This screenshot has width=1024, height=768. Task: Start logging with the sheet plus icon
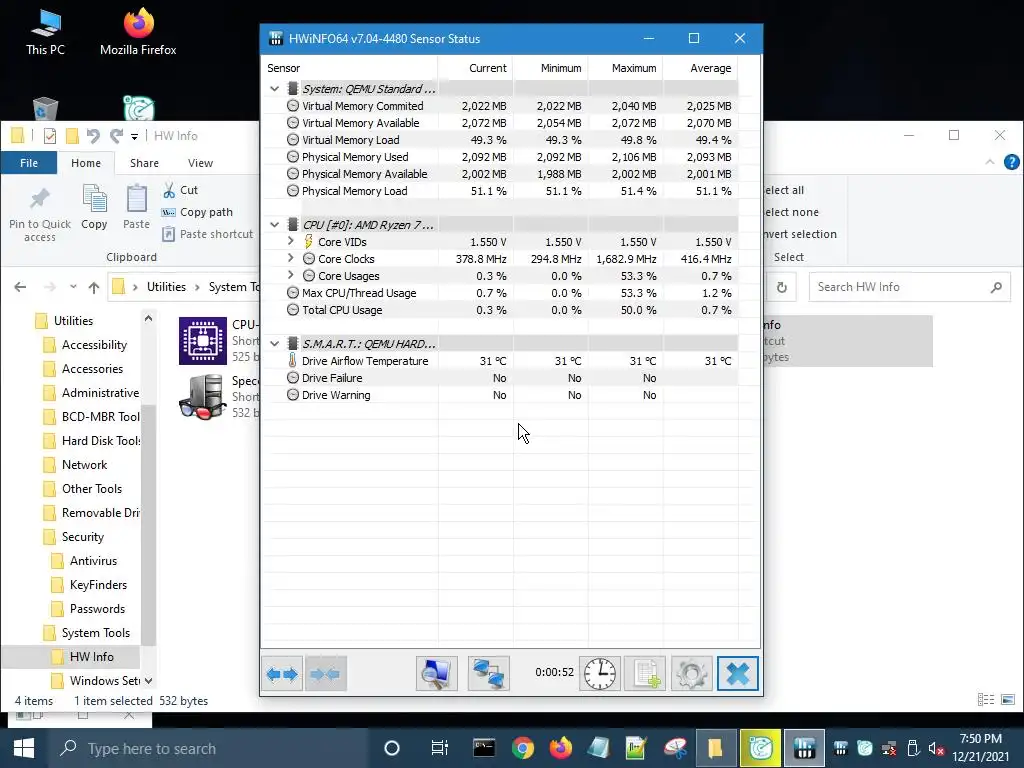[645, 674]
